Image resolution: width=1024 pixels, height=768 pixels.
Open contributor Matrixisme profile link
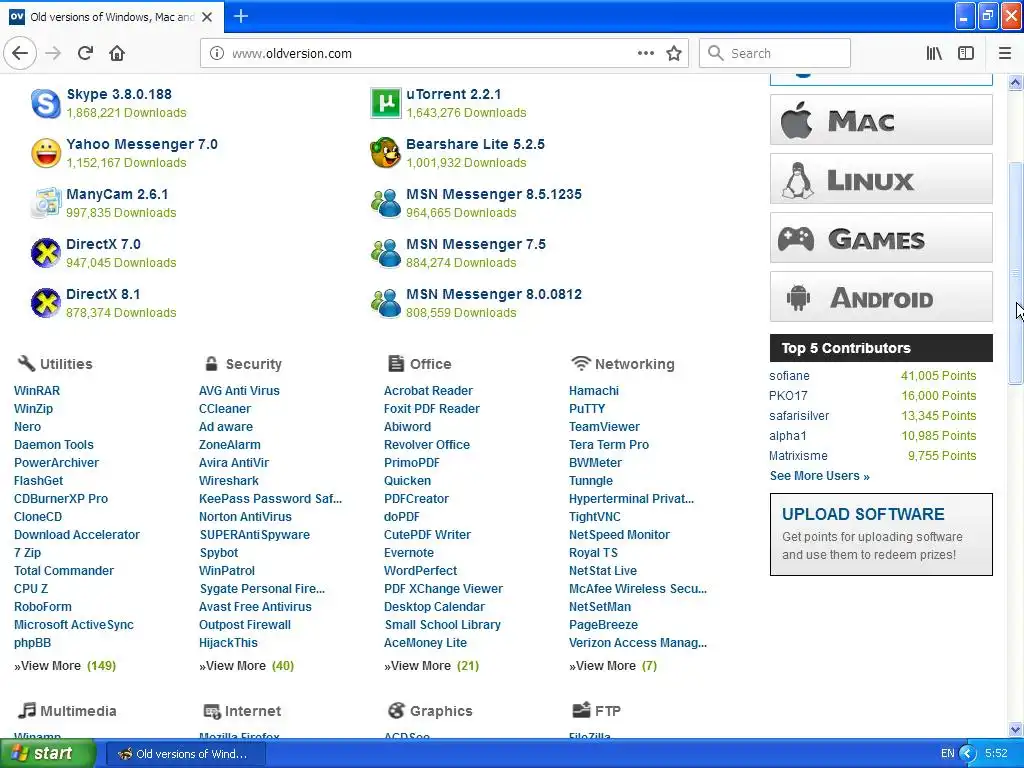798,456
